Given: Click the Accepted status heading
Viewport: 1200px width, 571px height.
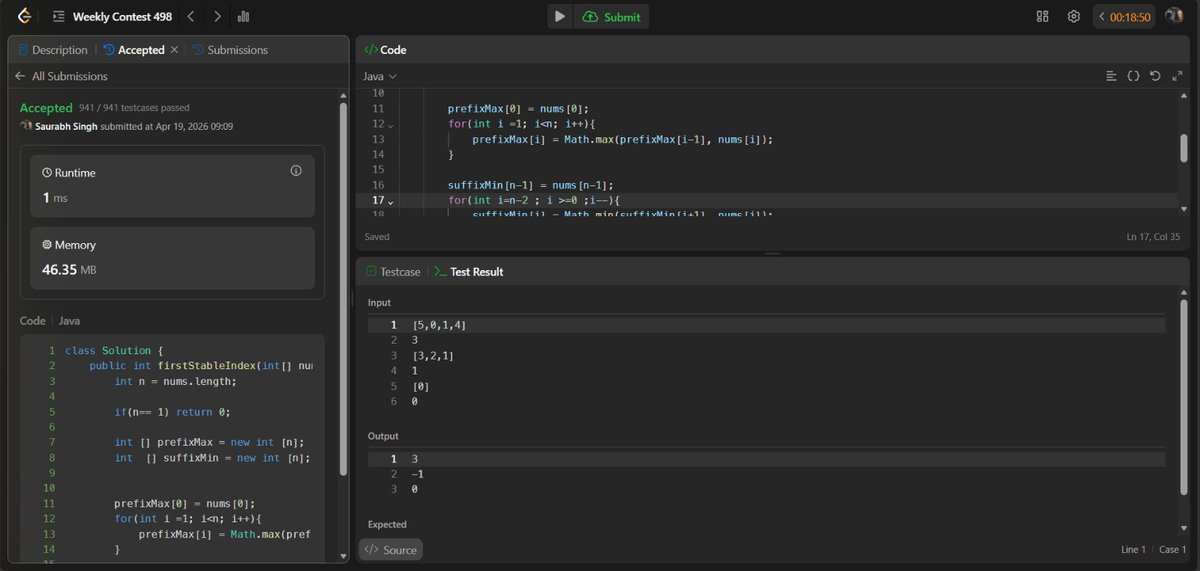Looking at the screenshot, I should pos(46,108).
